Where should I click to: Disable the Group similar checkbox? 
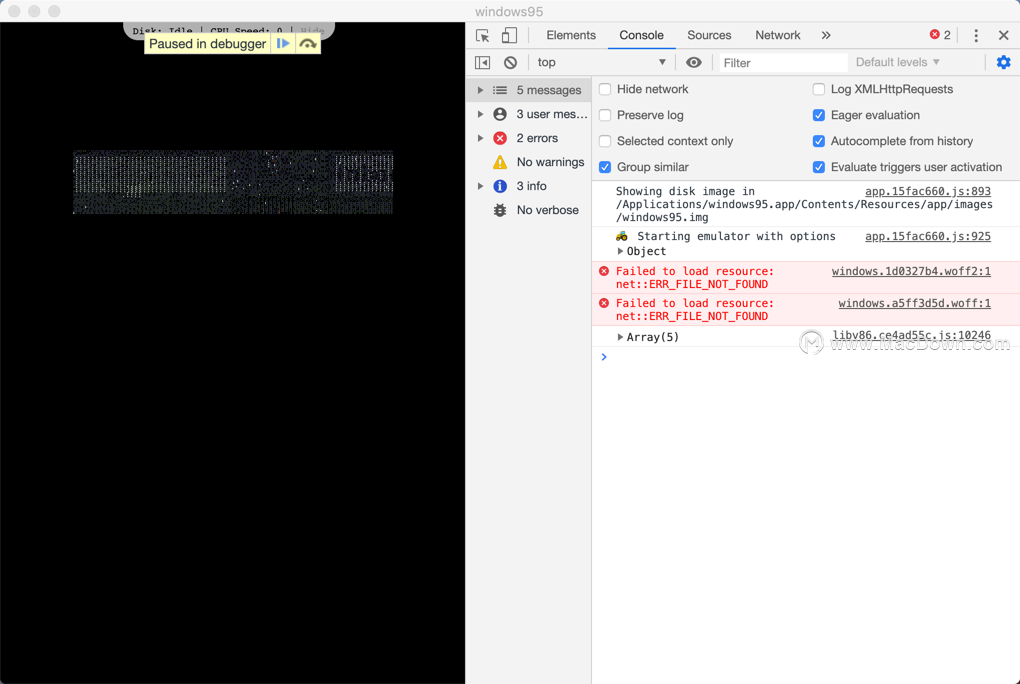coord(605,167)
